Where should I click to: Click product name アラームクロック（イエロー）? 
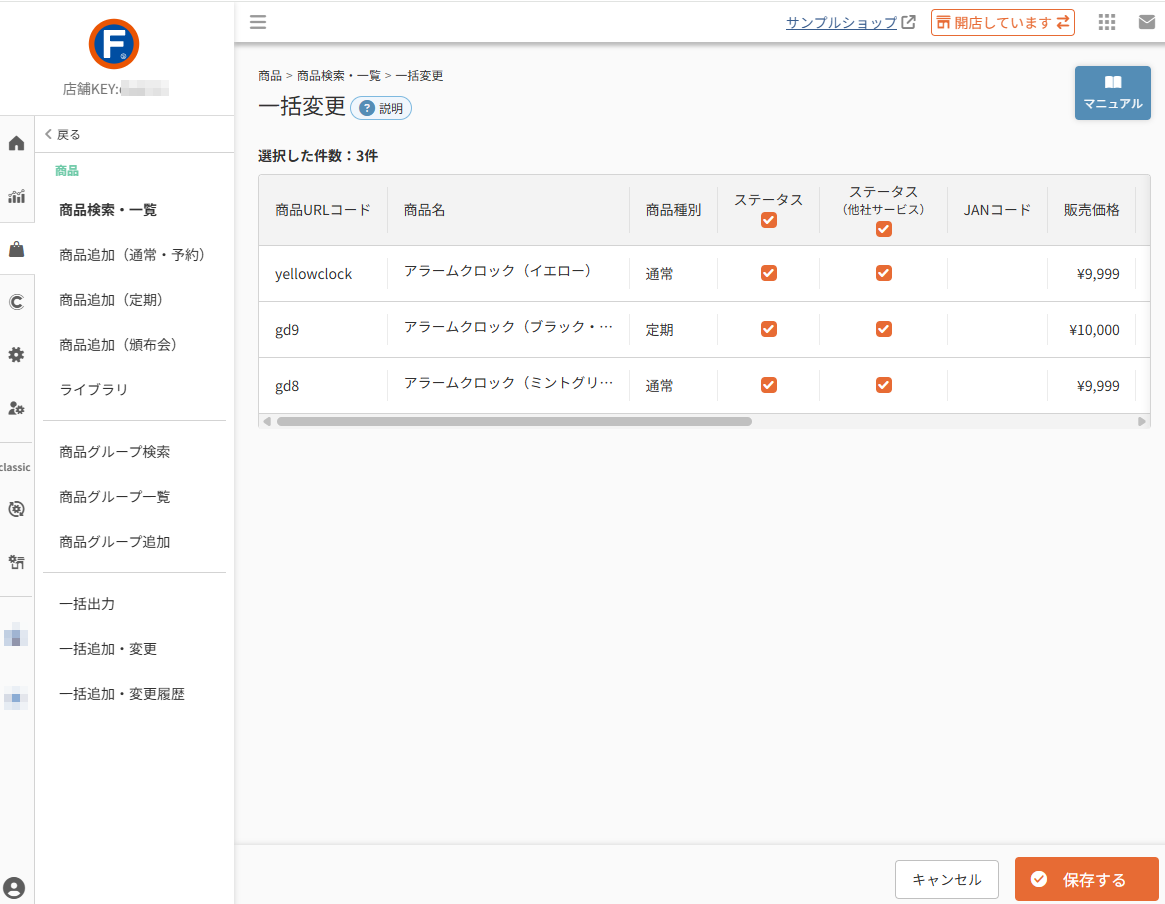497,271
